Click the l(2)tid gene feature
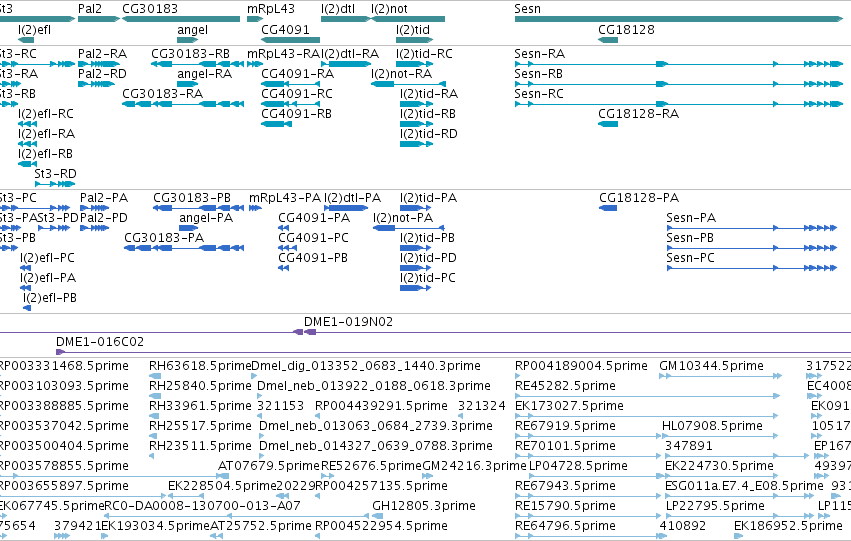The width and height of the screenshot is (851, 541). click(415, 40)
